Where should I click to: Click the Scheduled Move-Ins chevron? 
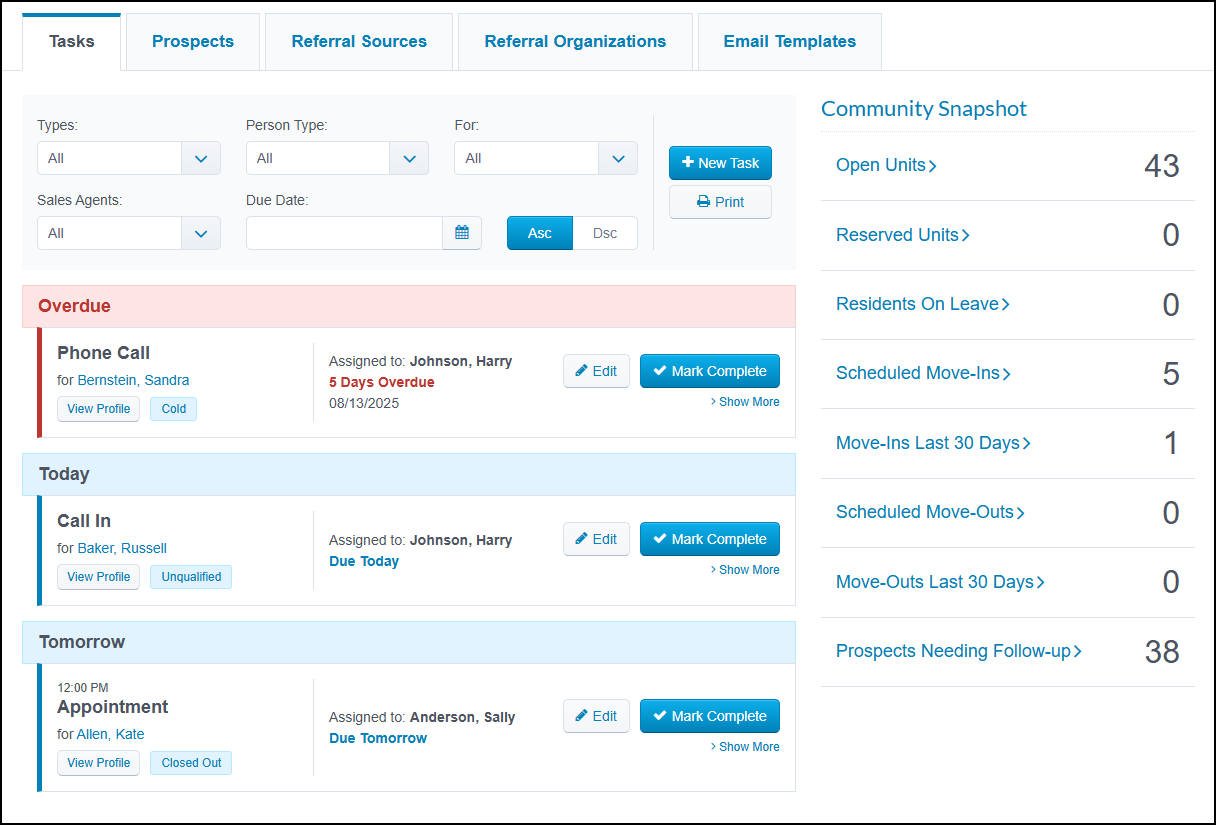pos(1008,372)
